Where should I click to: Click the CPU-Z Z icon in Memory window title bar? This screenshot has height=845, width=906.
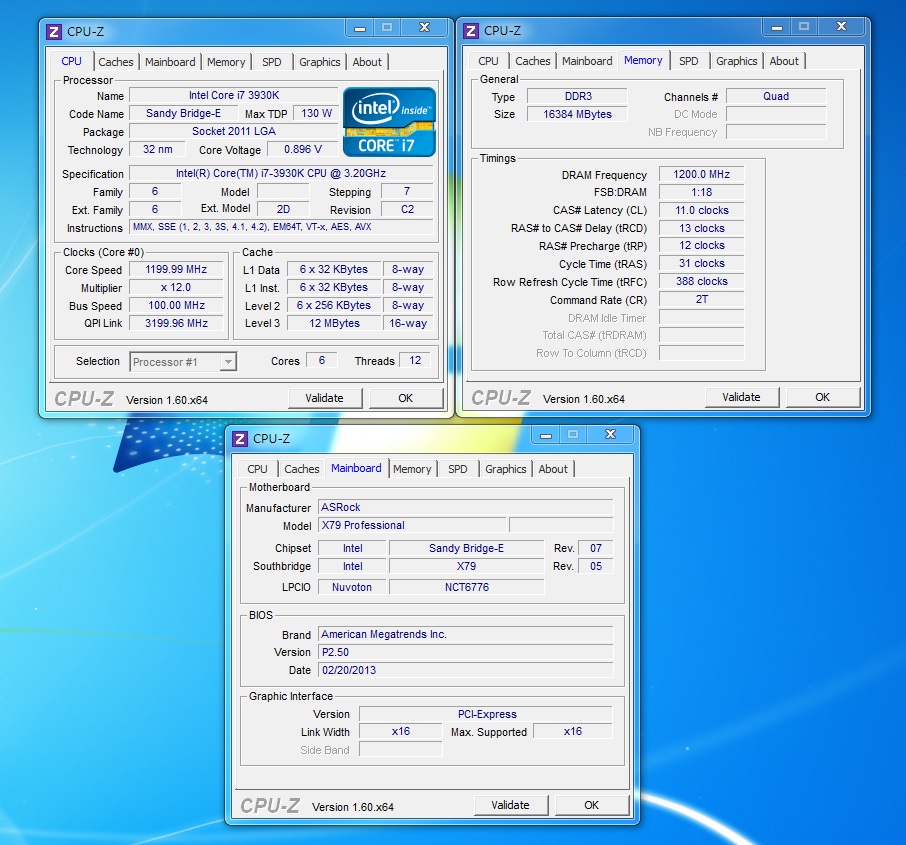click(471, 31)
